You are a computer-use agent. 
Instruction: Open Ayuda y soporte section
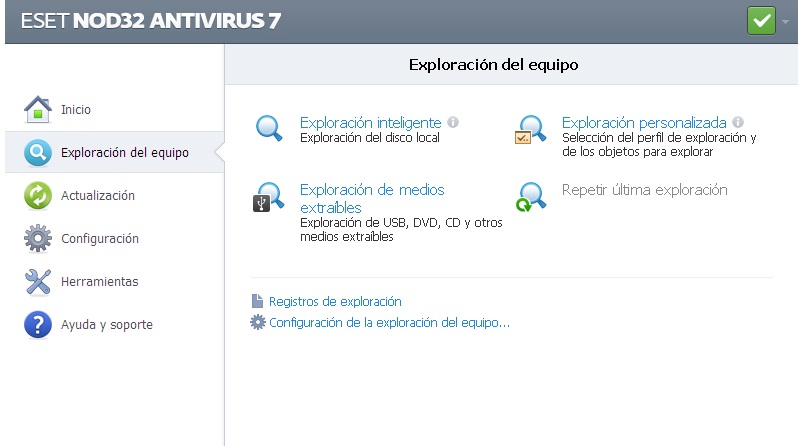[107, 325]
